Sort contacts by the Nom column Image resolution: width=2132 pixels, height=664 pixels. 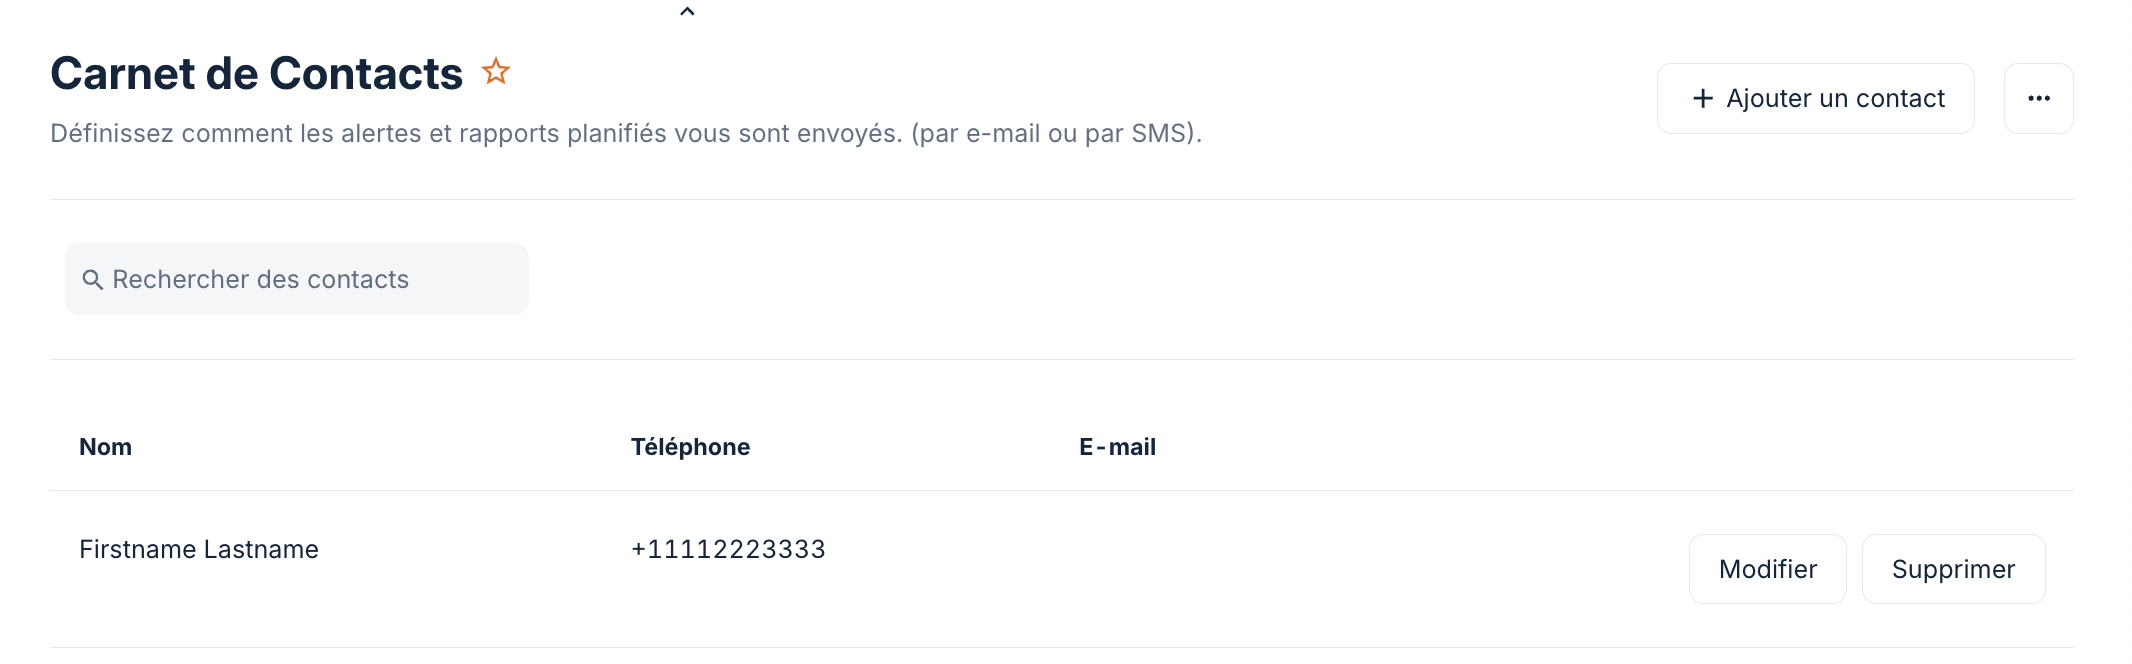coord(106,446)
